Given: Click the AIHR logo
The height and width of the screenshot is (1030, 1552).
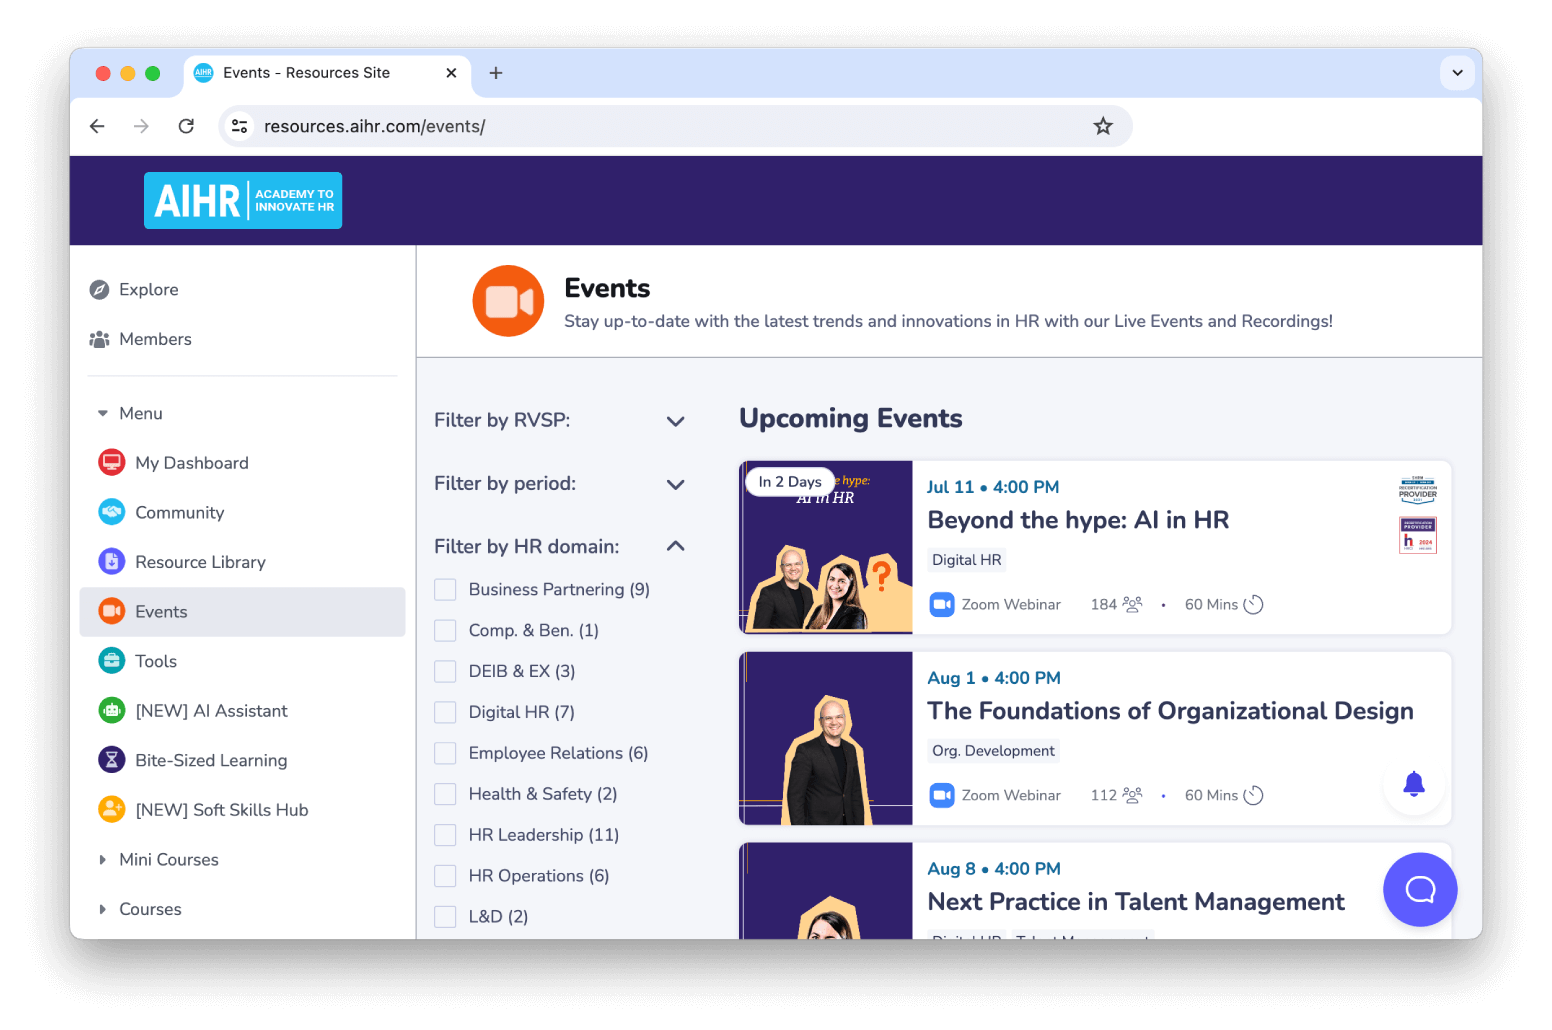Looking at the screenshot, I should coord(243,201).
